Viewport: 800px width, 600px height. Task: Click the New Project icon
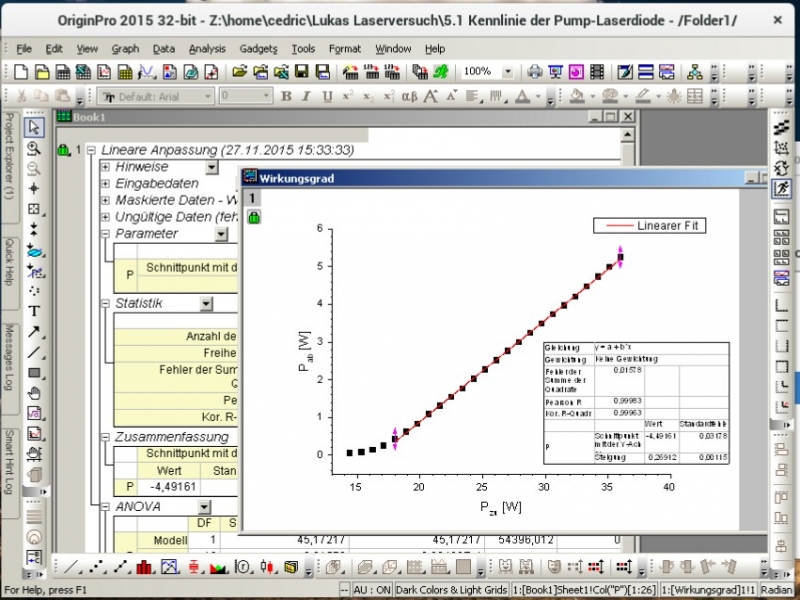click(x=21, y=72)
